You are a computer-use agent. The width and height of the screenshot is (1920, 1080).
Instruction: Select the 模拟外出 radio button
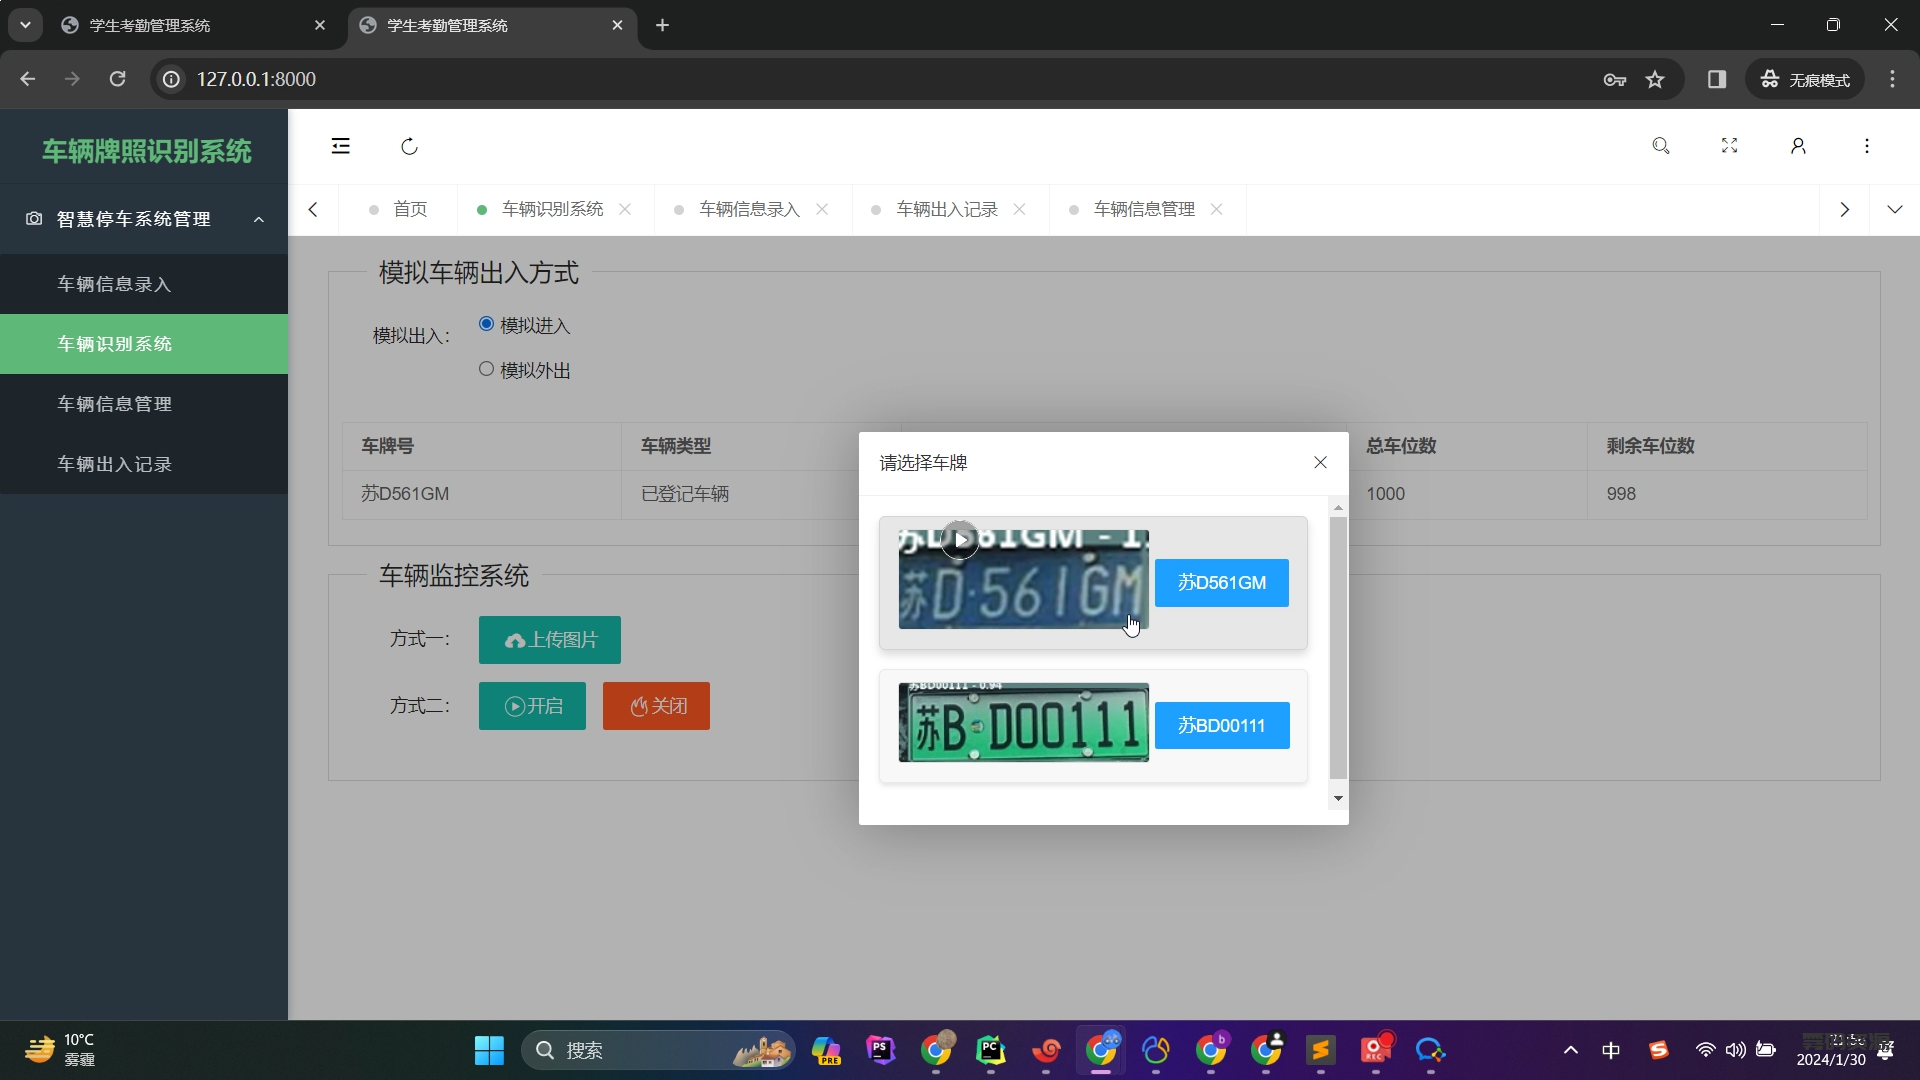coord(486,369)
